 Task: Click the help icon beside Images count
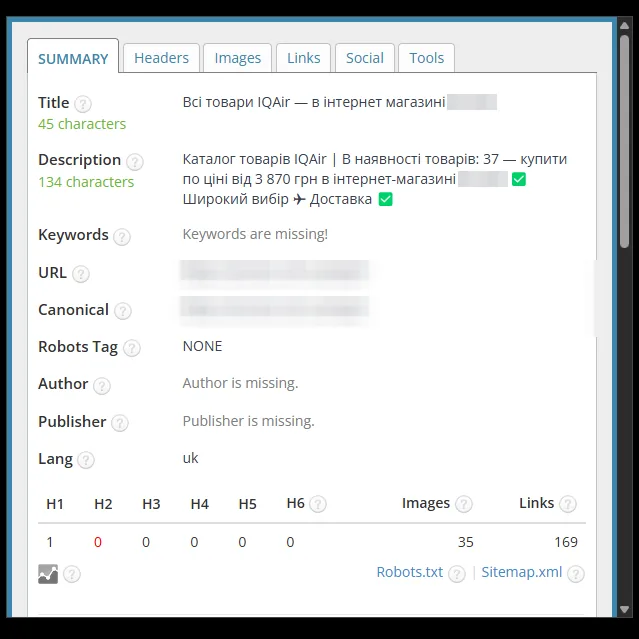click(x=464, y=504)
